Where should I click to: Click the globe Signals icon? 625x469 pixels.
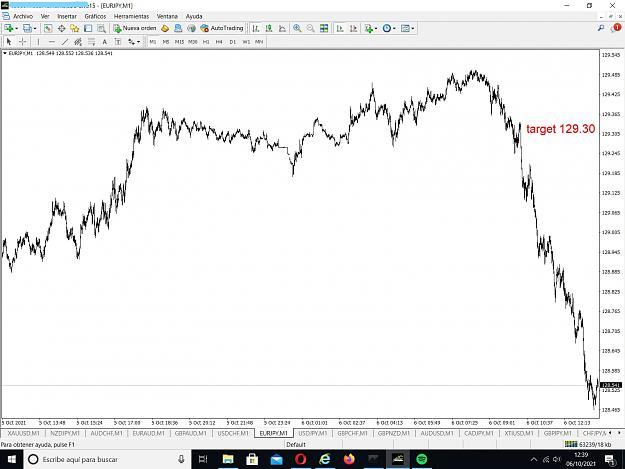tap(192, 28)
